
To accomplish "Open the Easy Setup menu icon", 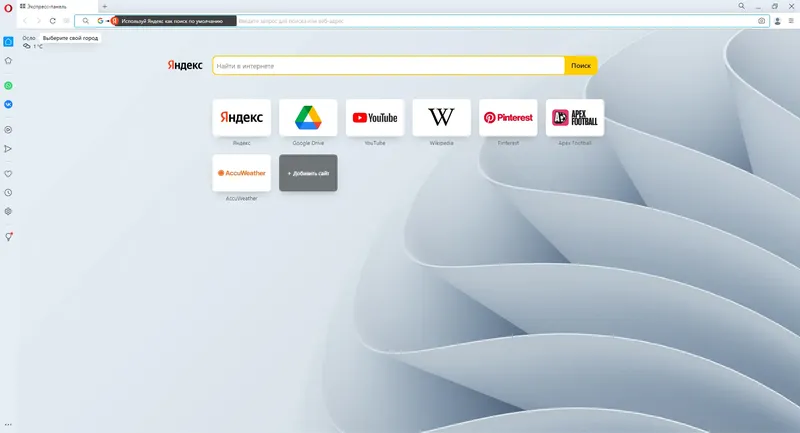I will click(x=791, y=21).
